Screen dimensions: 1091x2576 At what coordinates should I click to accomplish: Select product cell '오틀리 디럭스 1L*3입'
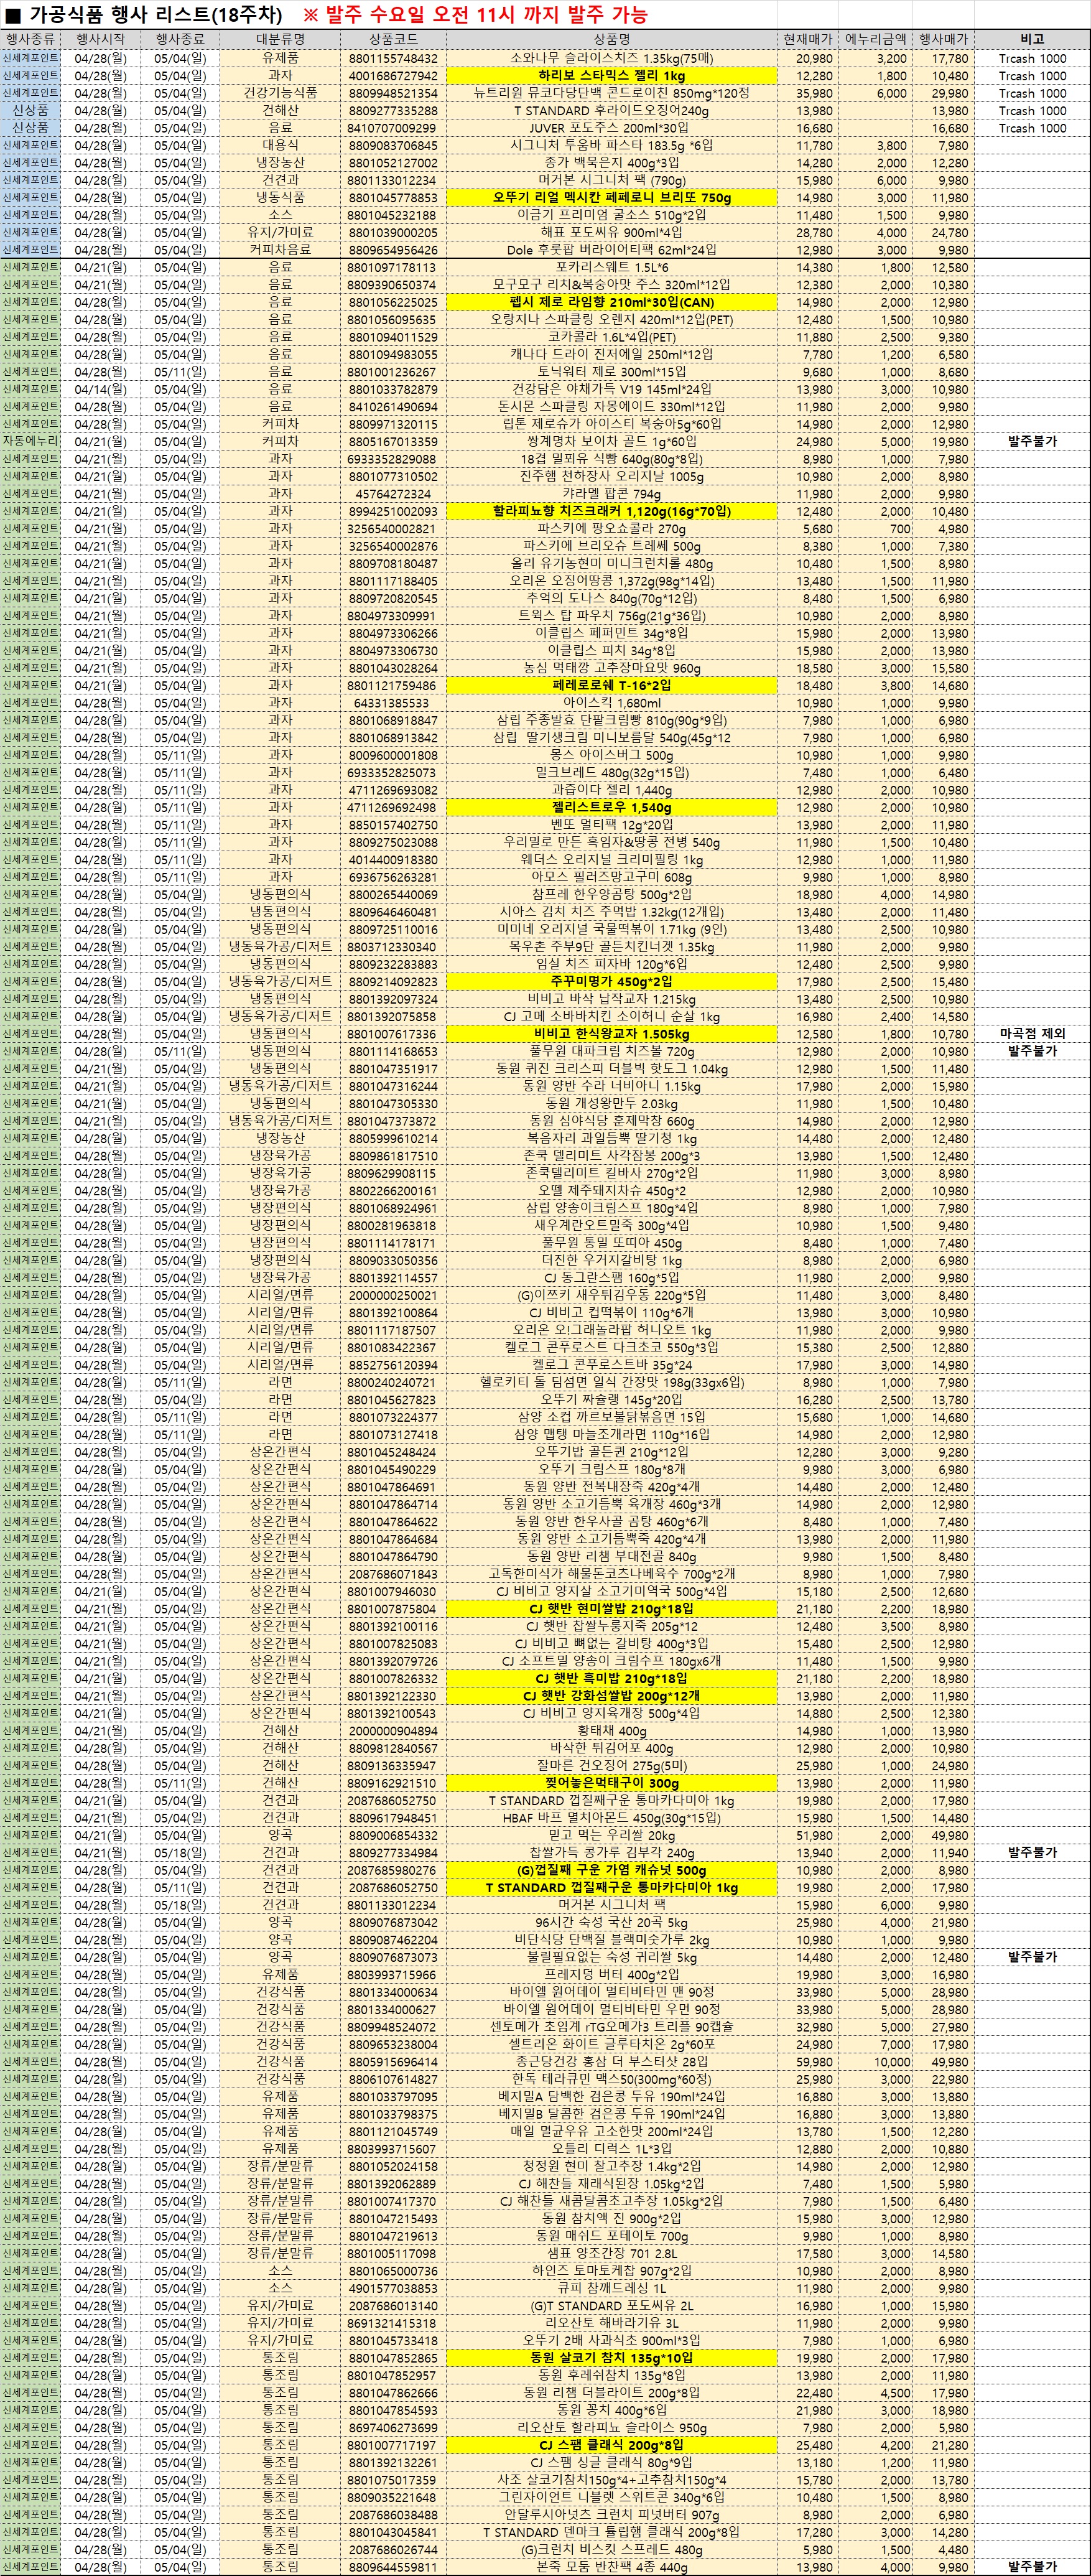click(x=612, y=2148)
